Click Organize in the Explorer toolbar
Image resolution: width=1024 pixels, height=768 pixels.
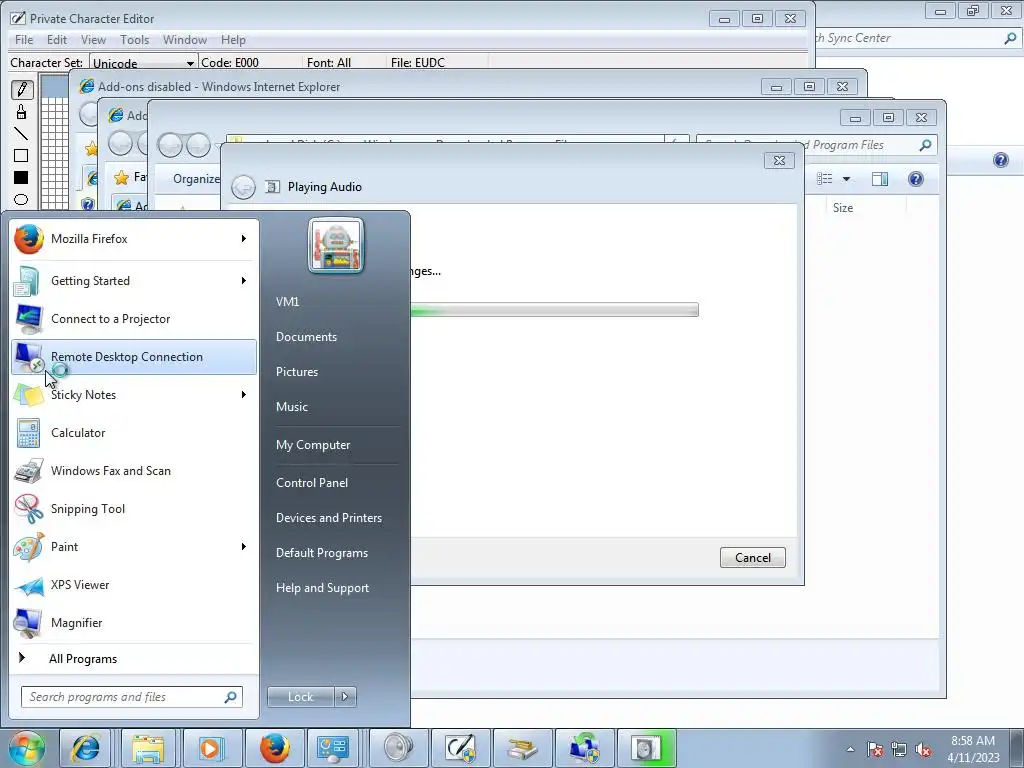pyautogui.click(x=196, y=179)
